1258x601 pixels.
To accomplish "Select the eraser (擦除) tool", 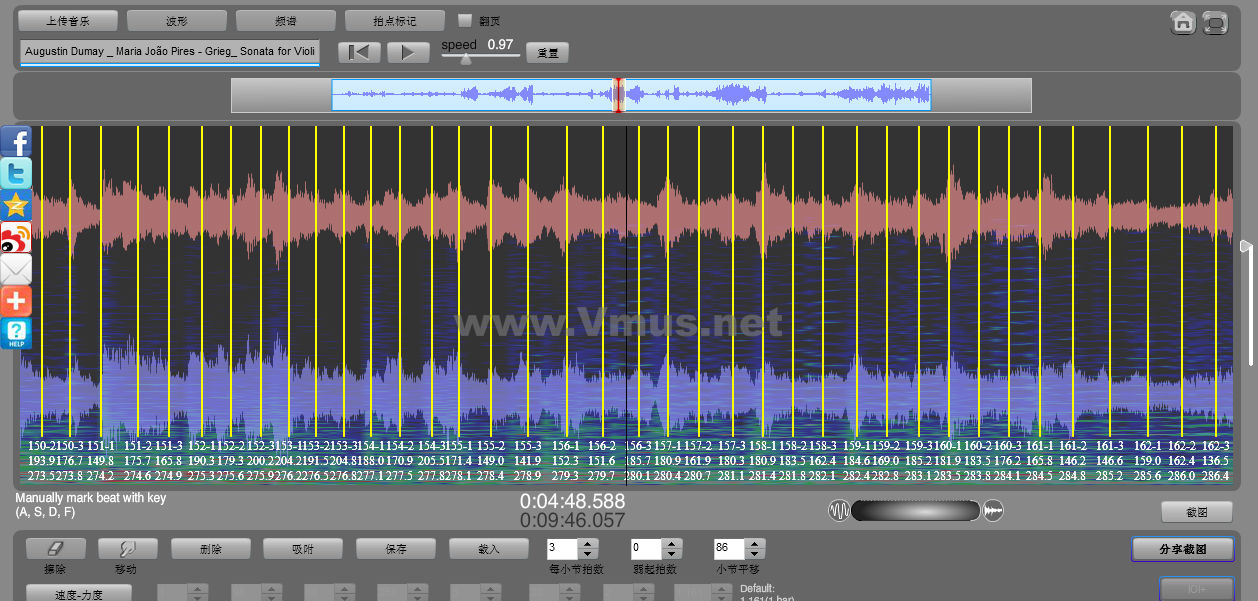I will pos(56,548).
